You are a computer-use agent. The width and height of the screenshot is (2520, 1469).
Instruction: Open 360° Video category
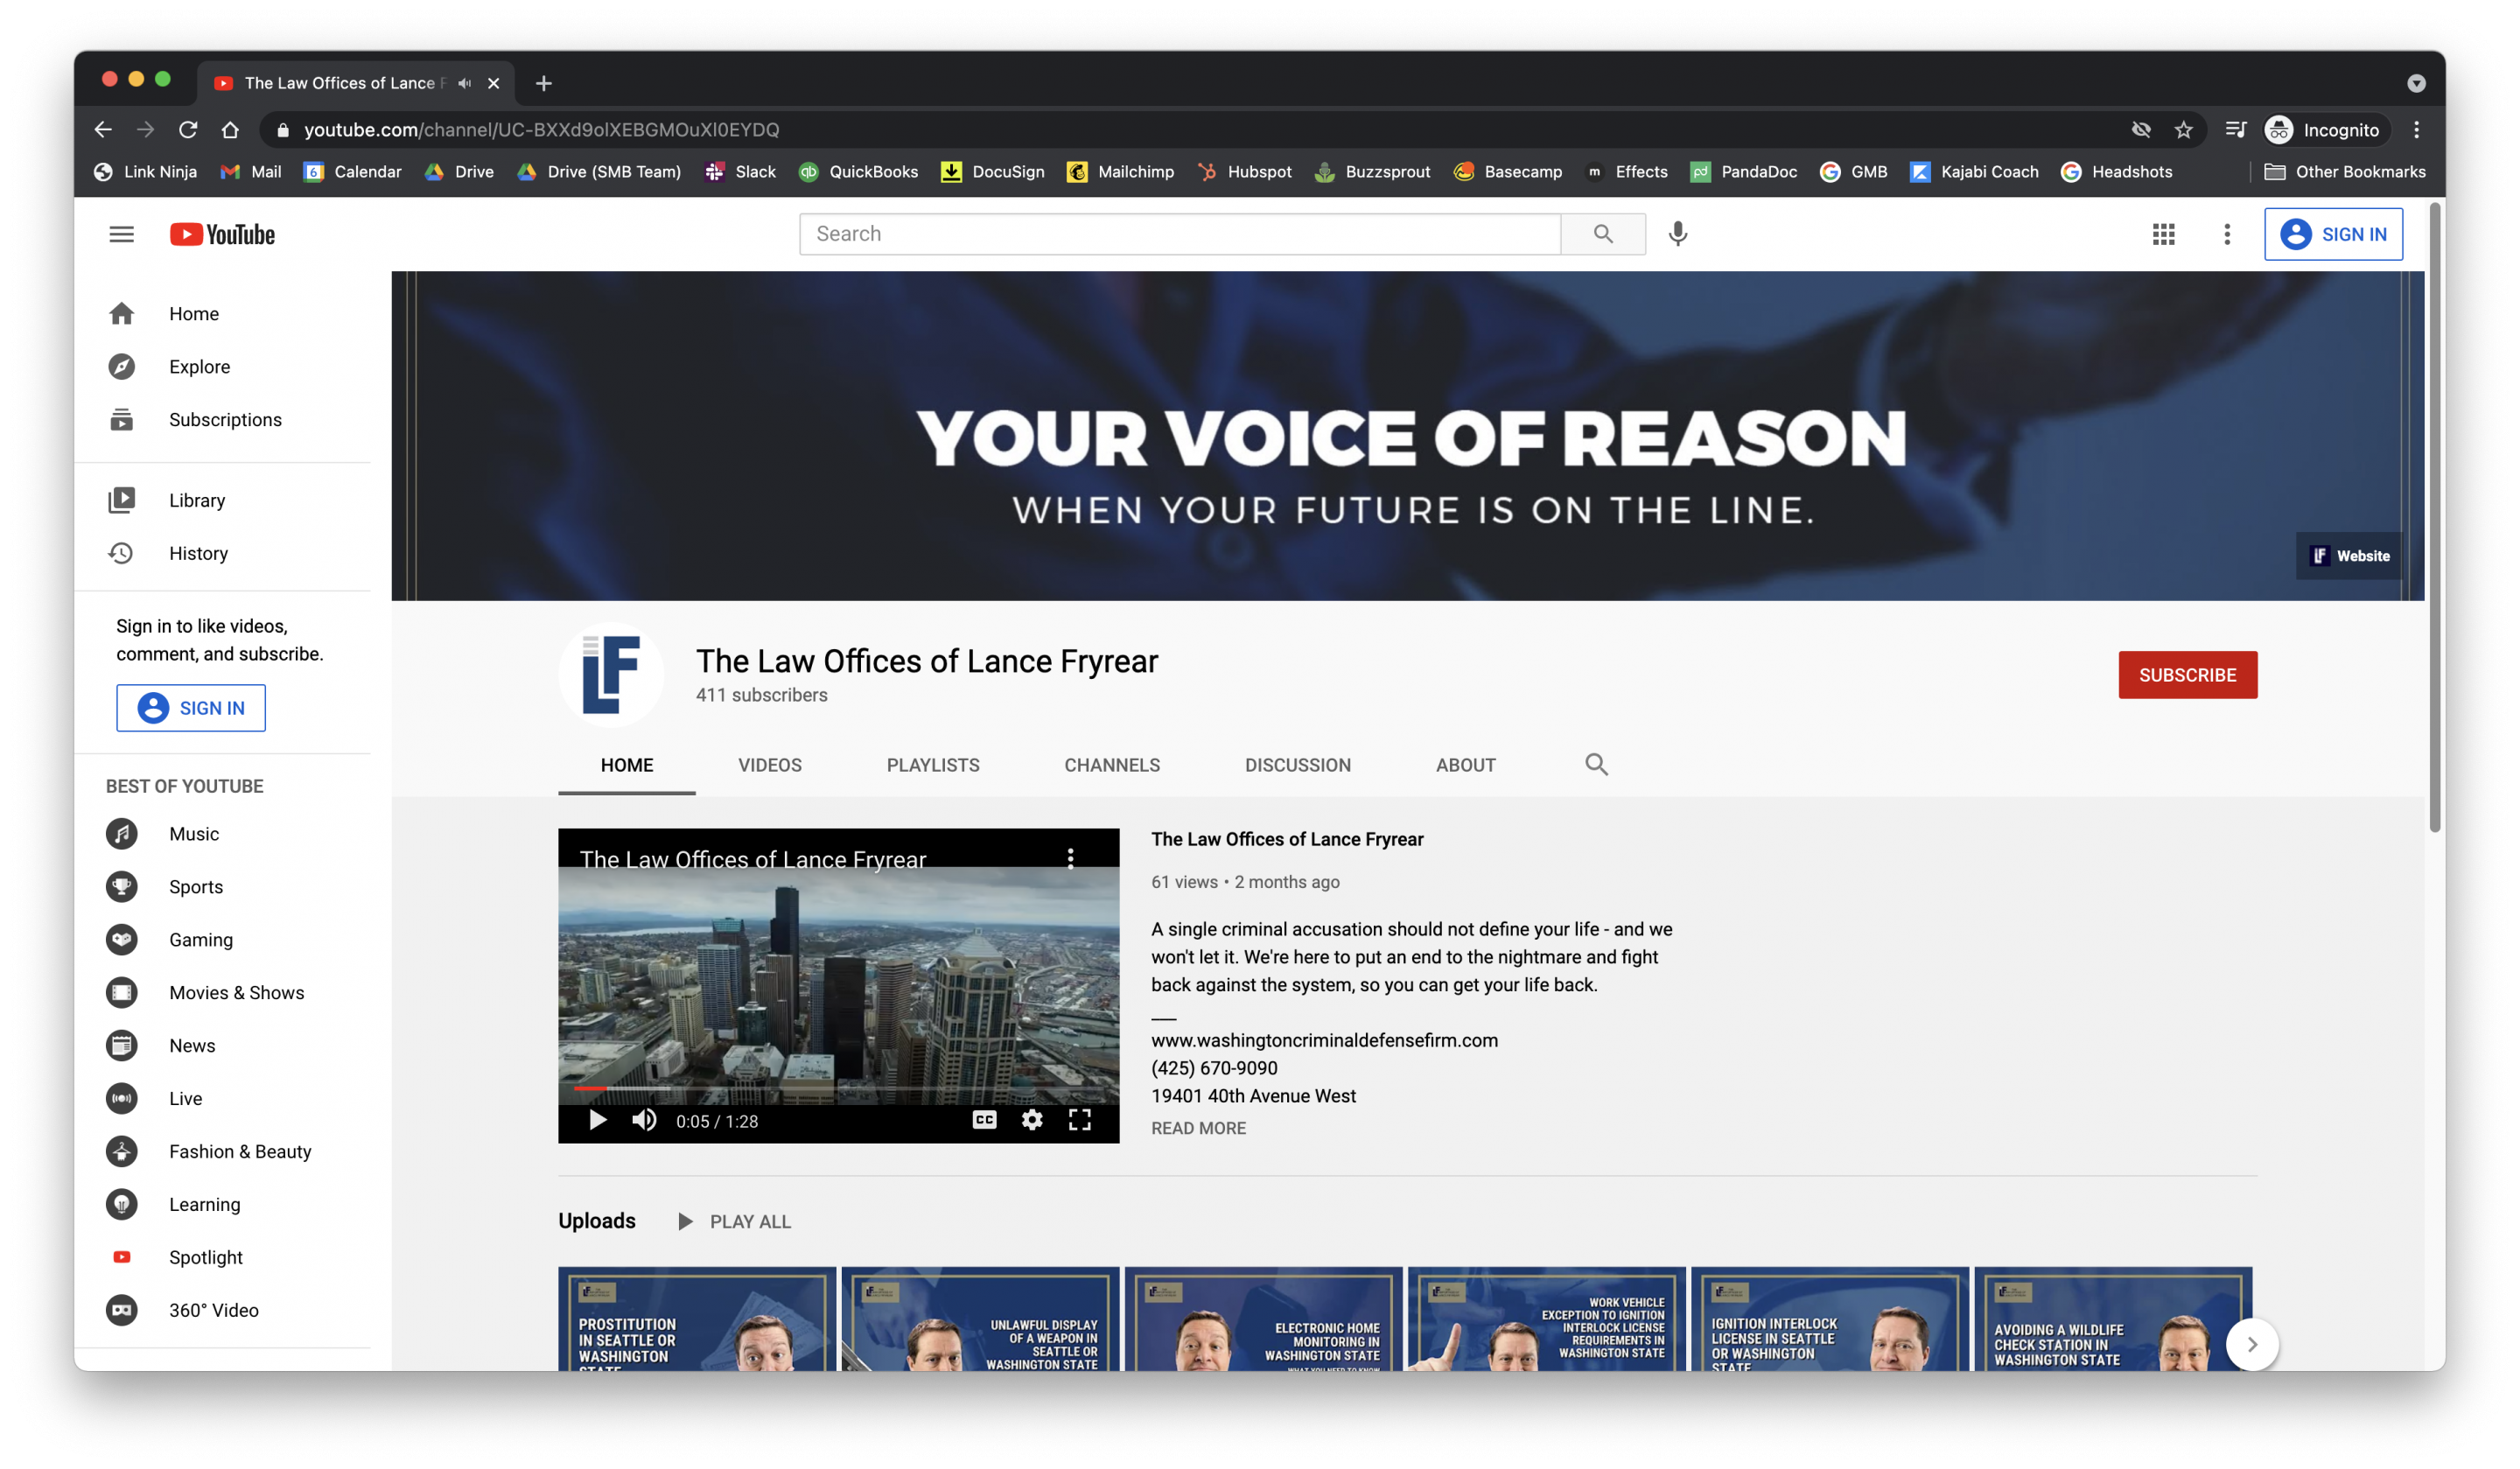[x=222, y=1311]
